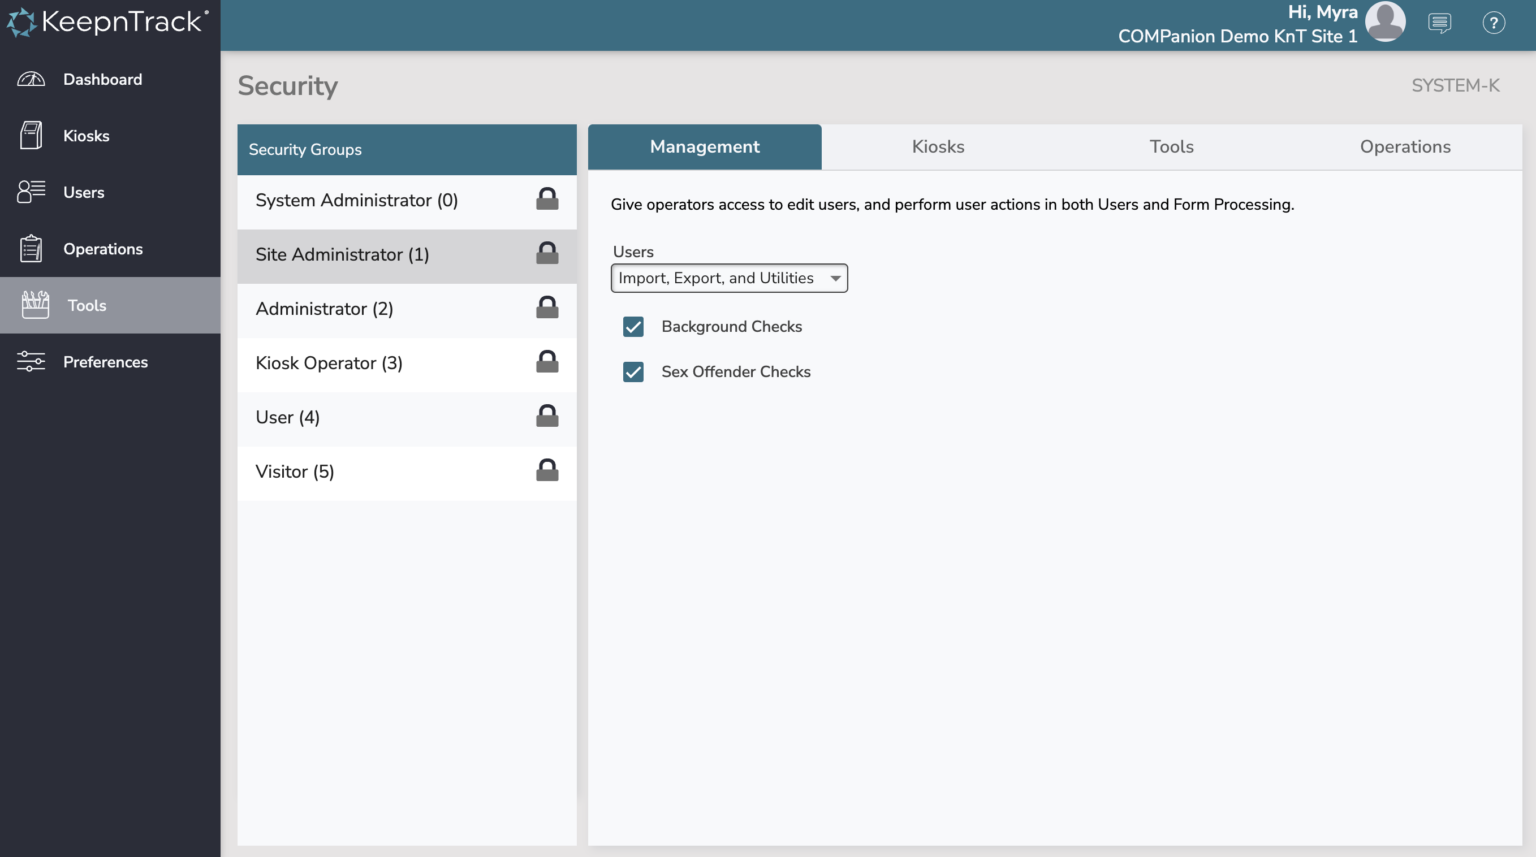The image size is (1536, 857).
Task: Open the Import, Export, and Utilities dropdown
Action: tap(729, 278)
